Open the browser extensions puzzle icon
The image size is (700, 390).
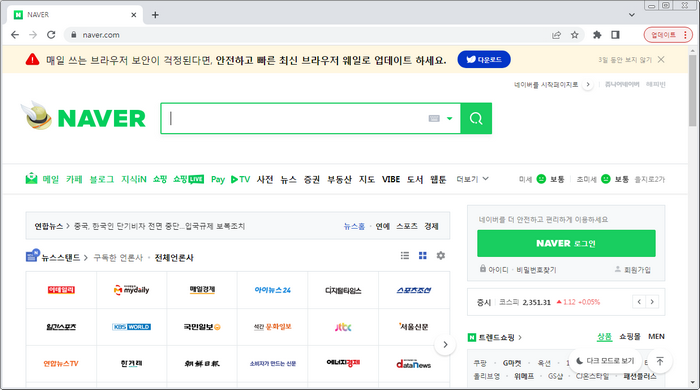pos(597,35)
